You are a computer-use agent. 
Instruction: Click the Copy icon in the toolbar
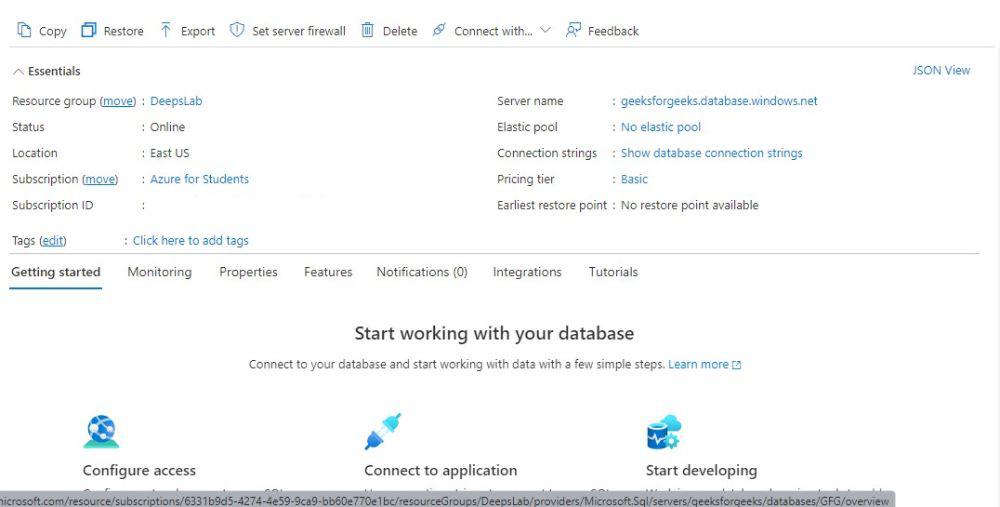coord(24,31)
